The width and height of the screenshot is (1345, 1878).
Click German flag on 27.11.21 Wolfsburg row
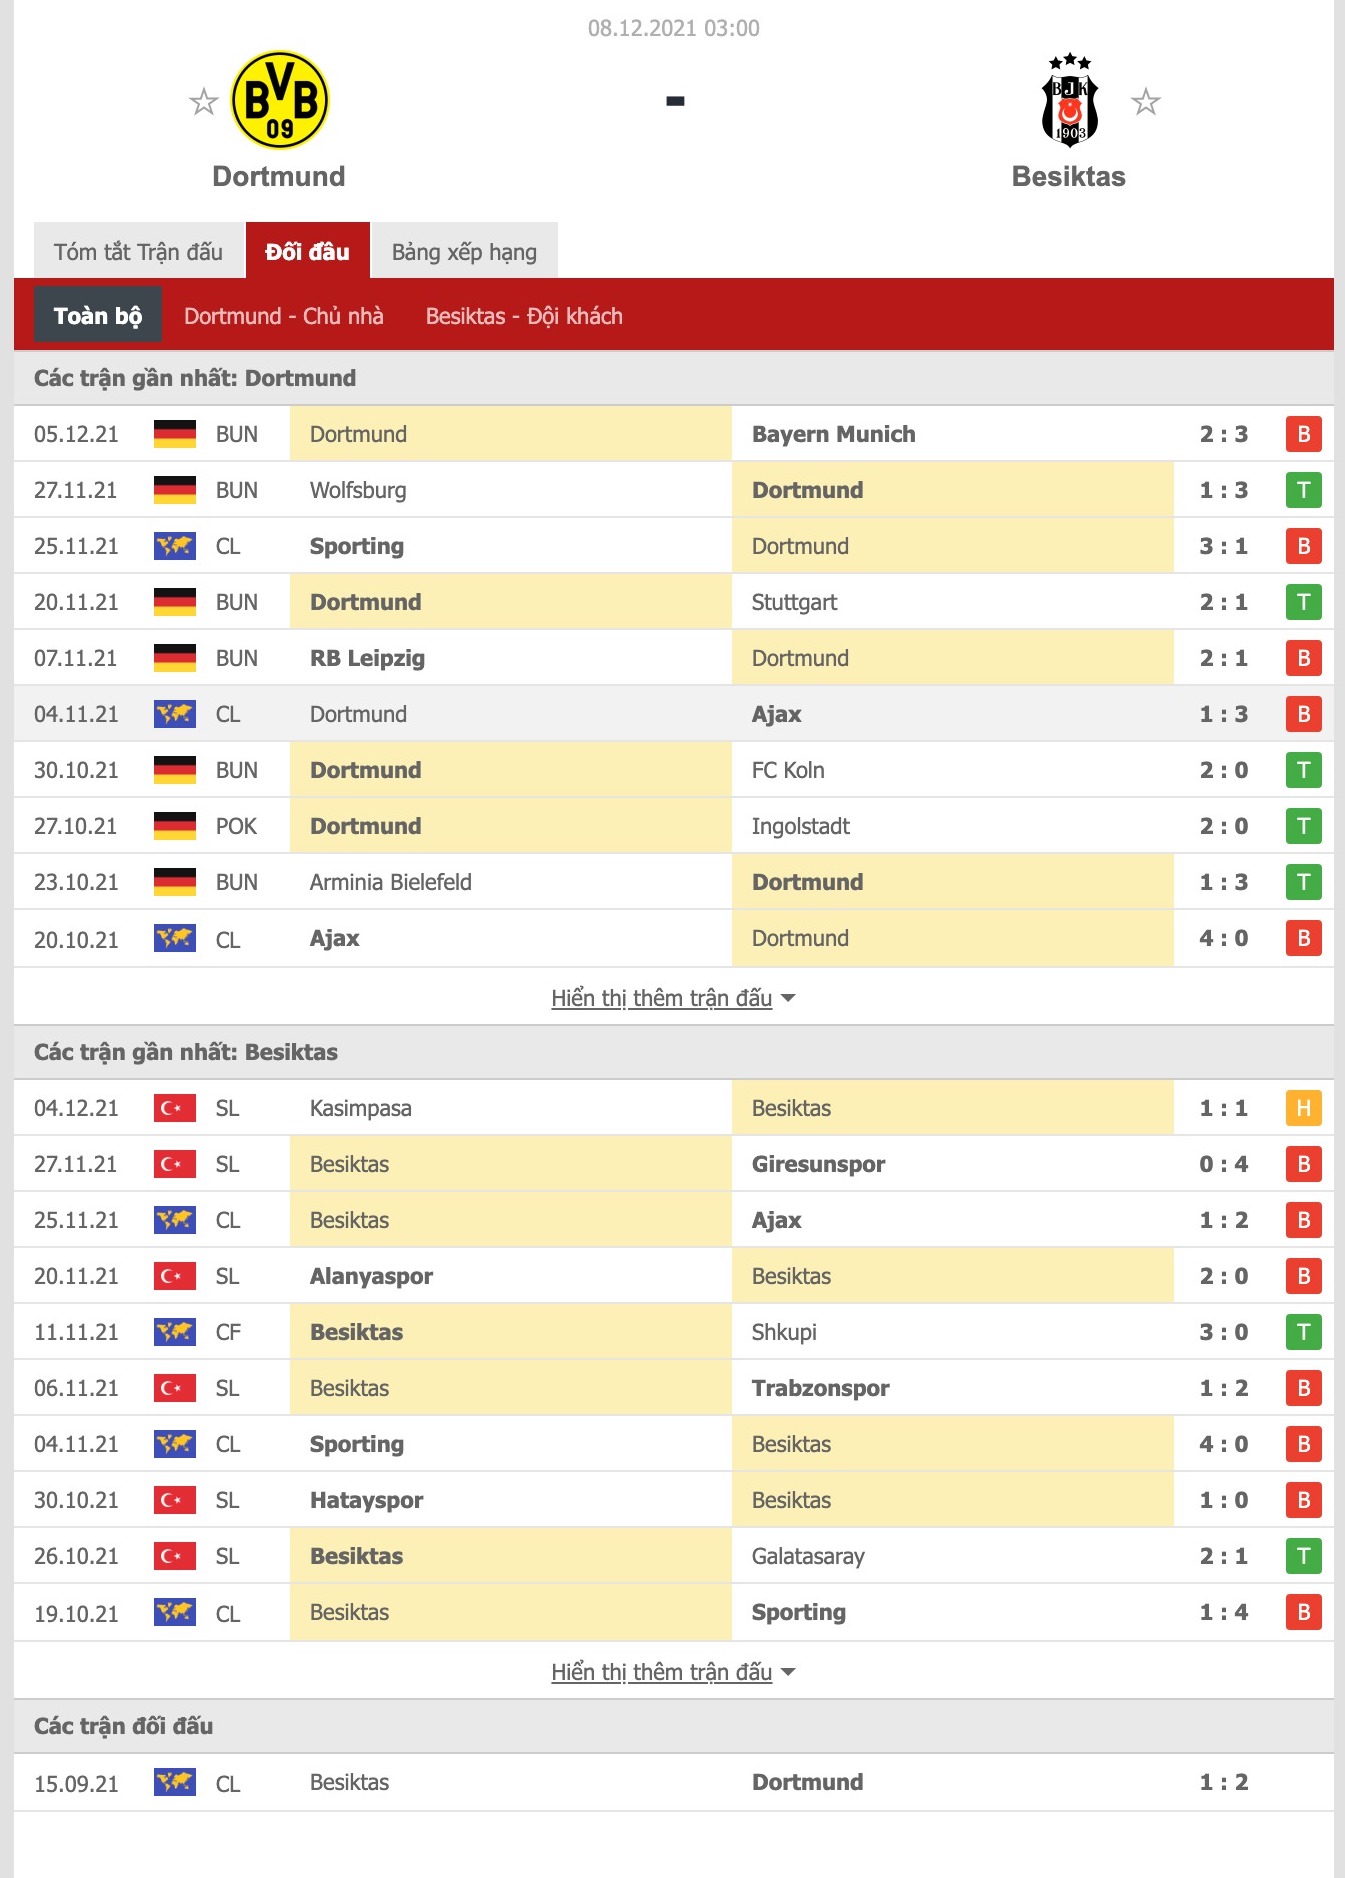175,490
